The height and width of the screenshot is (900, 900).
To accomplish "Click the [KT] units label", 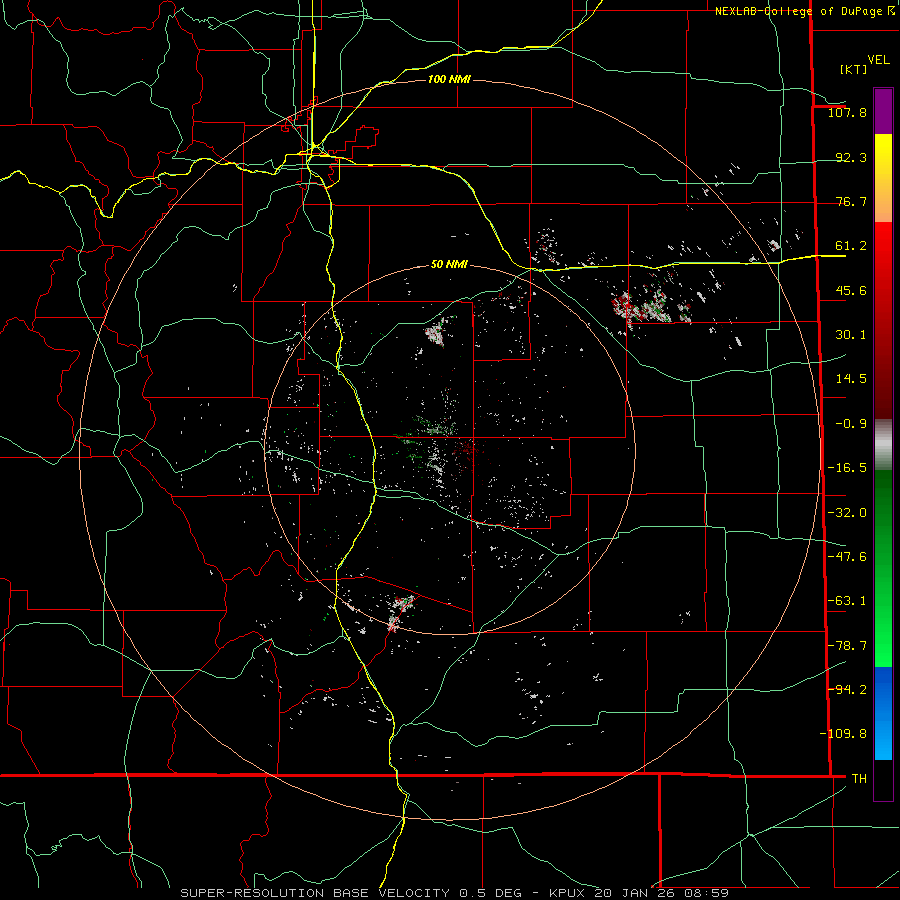I will (853, 69).
